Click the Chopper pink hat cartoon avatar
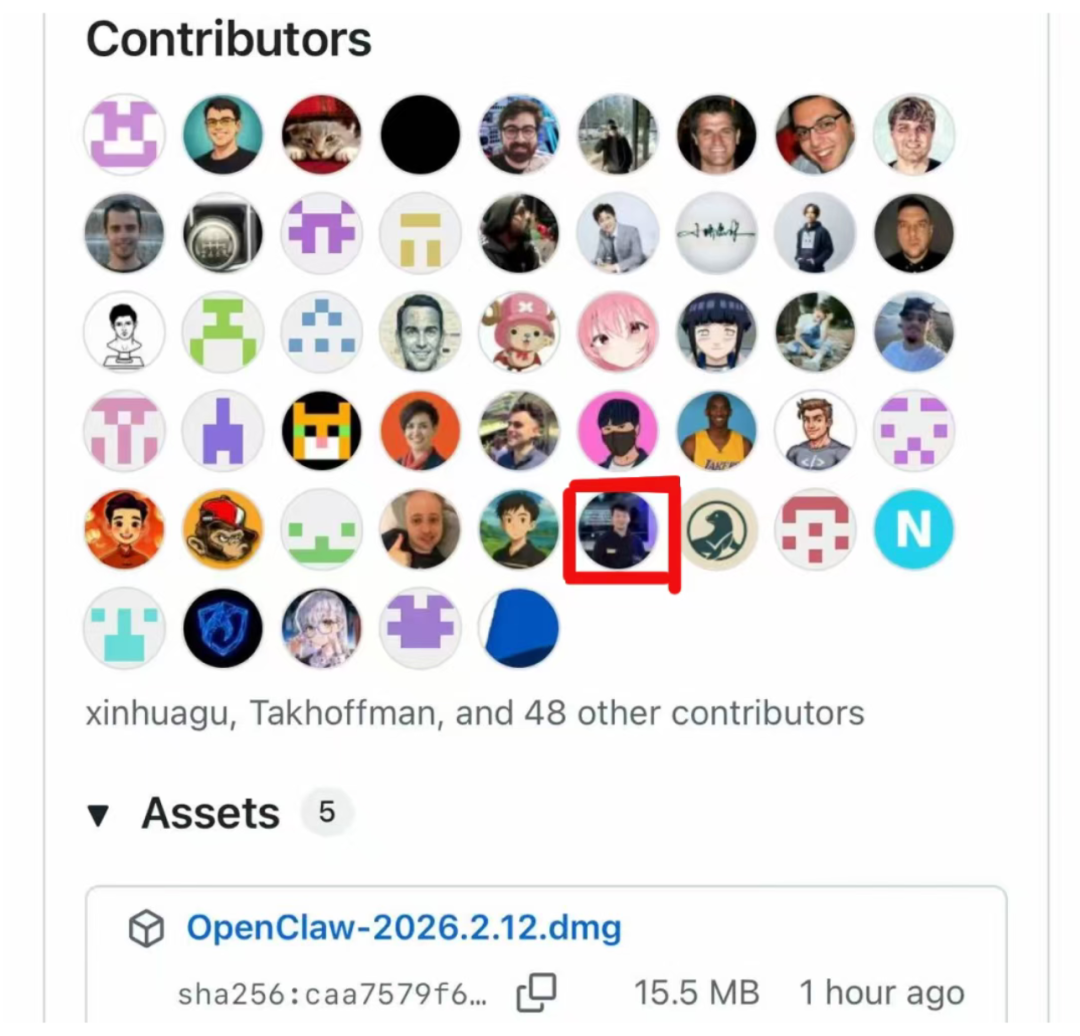 519,332
